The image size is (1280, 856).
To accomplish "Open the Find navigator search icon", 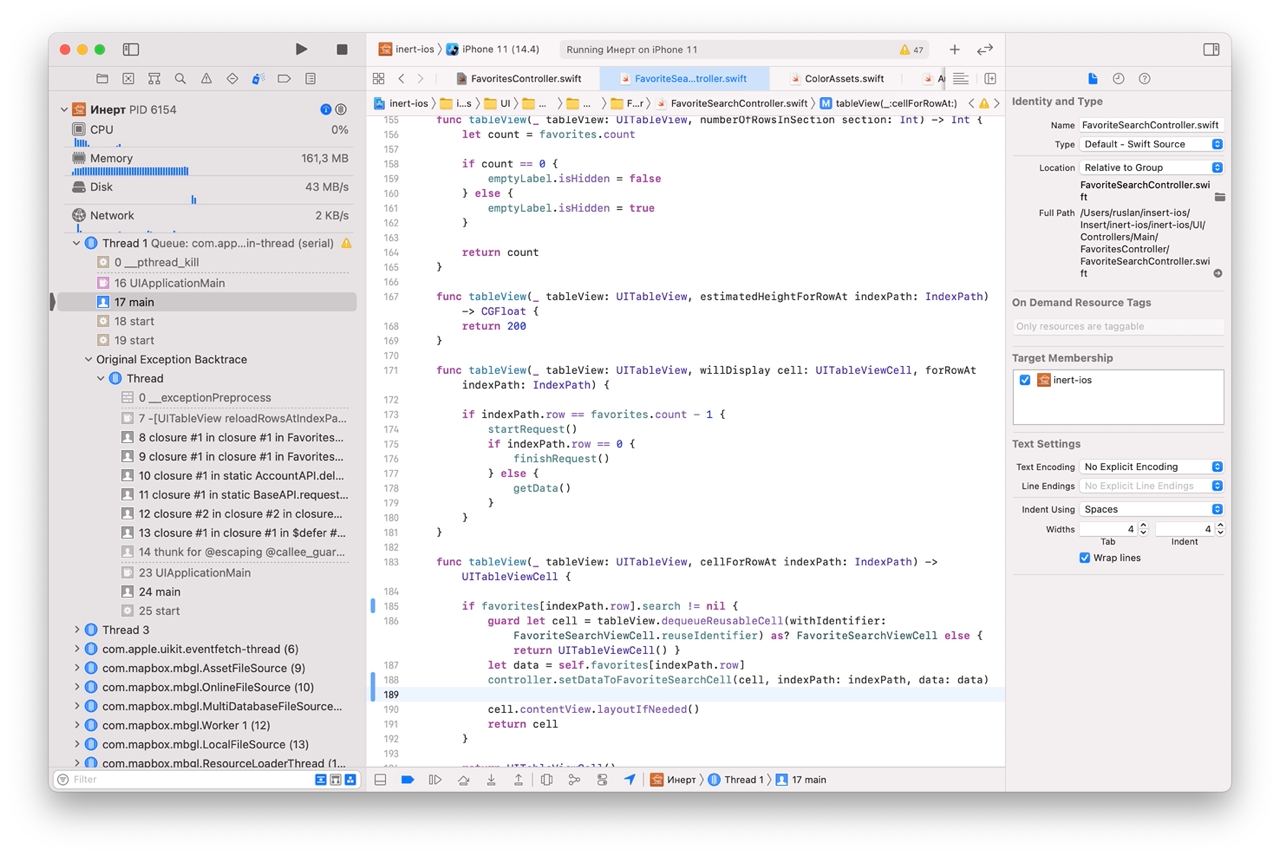I will pyautogui.click(x=180, y=78).
